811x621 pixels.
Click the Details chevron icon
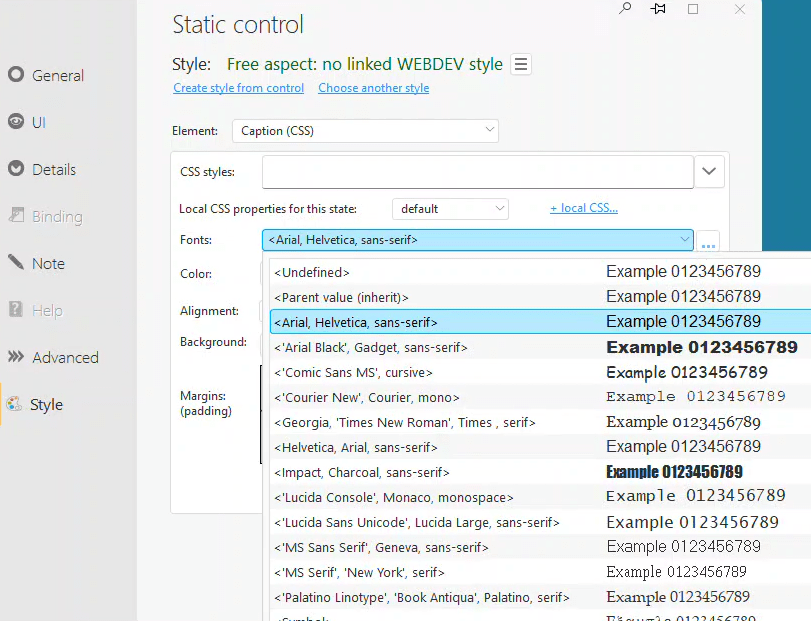pos(15,169)
